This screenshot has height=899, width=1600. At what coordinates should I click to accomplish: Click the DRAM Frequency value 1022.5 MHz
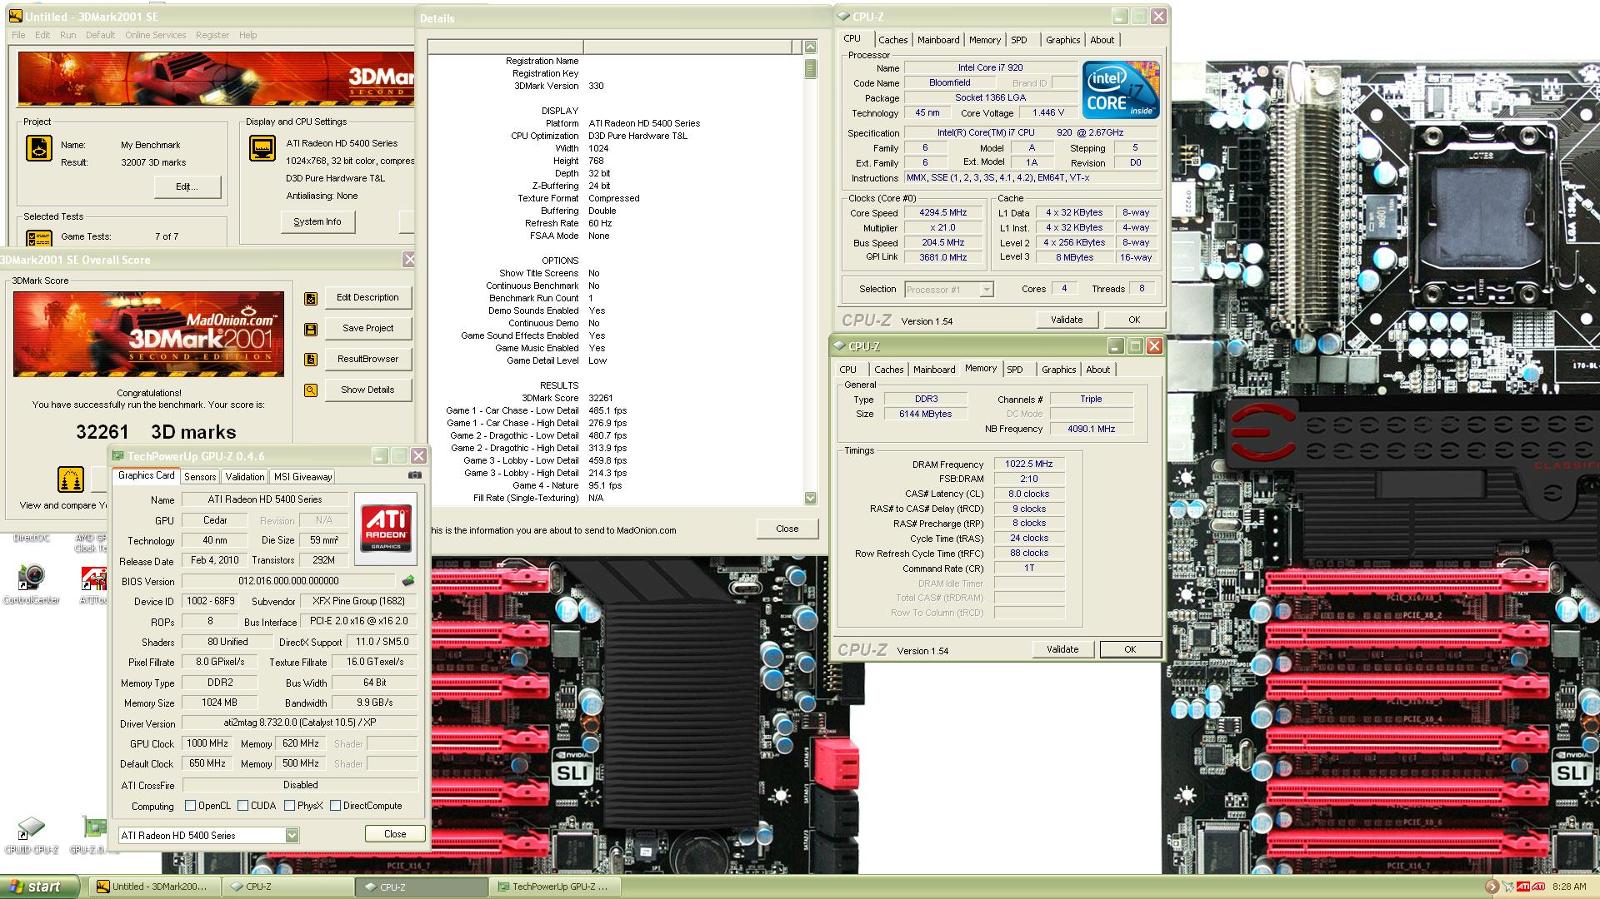pos(1029,465)
